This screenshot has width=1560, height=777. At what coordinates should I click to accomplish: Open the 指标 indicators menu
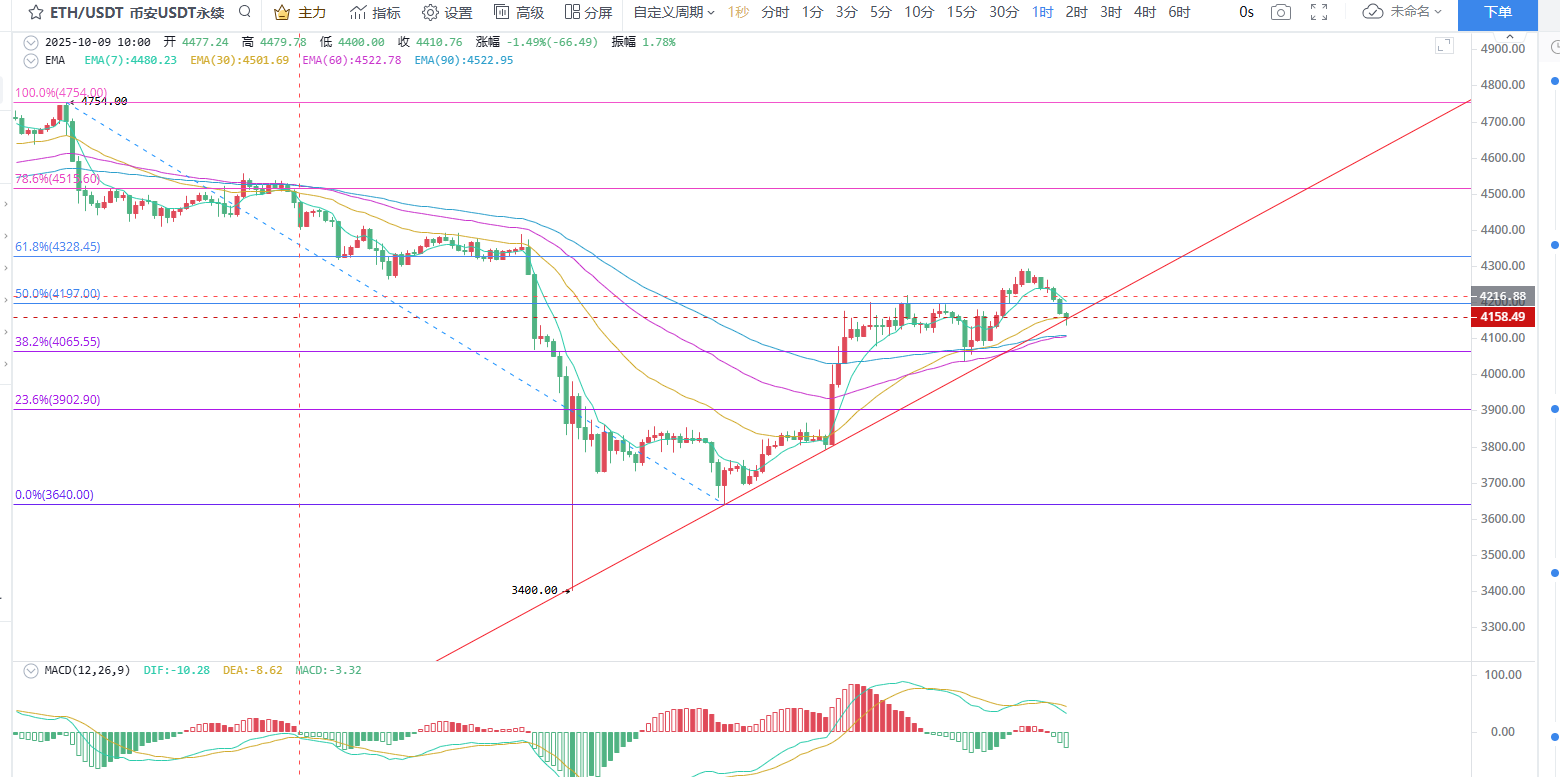pos(375,13)
